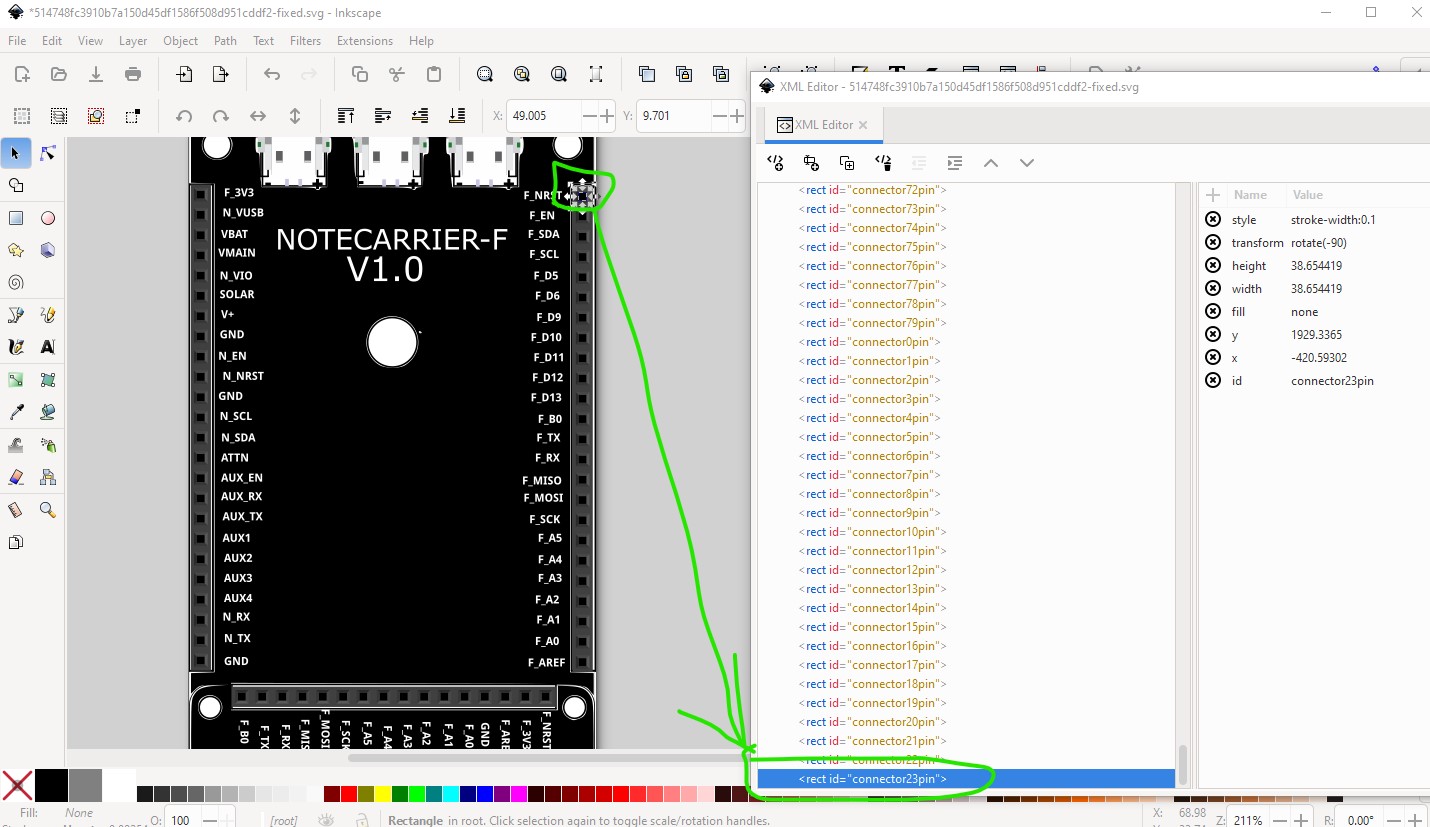1430x827 pixels.
Task: Click the Print icon
Action: [x=133, y=74]
